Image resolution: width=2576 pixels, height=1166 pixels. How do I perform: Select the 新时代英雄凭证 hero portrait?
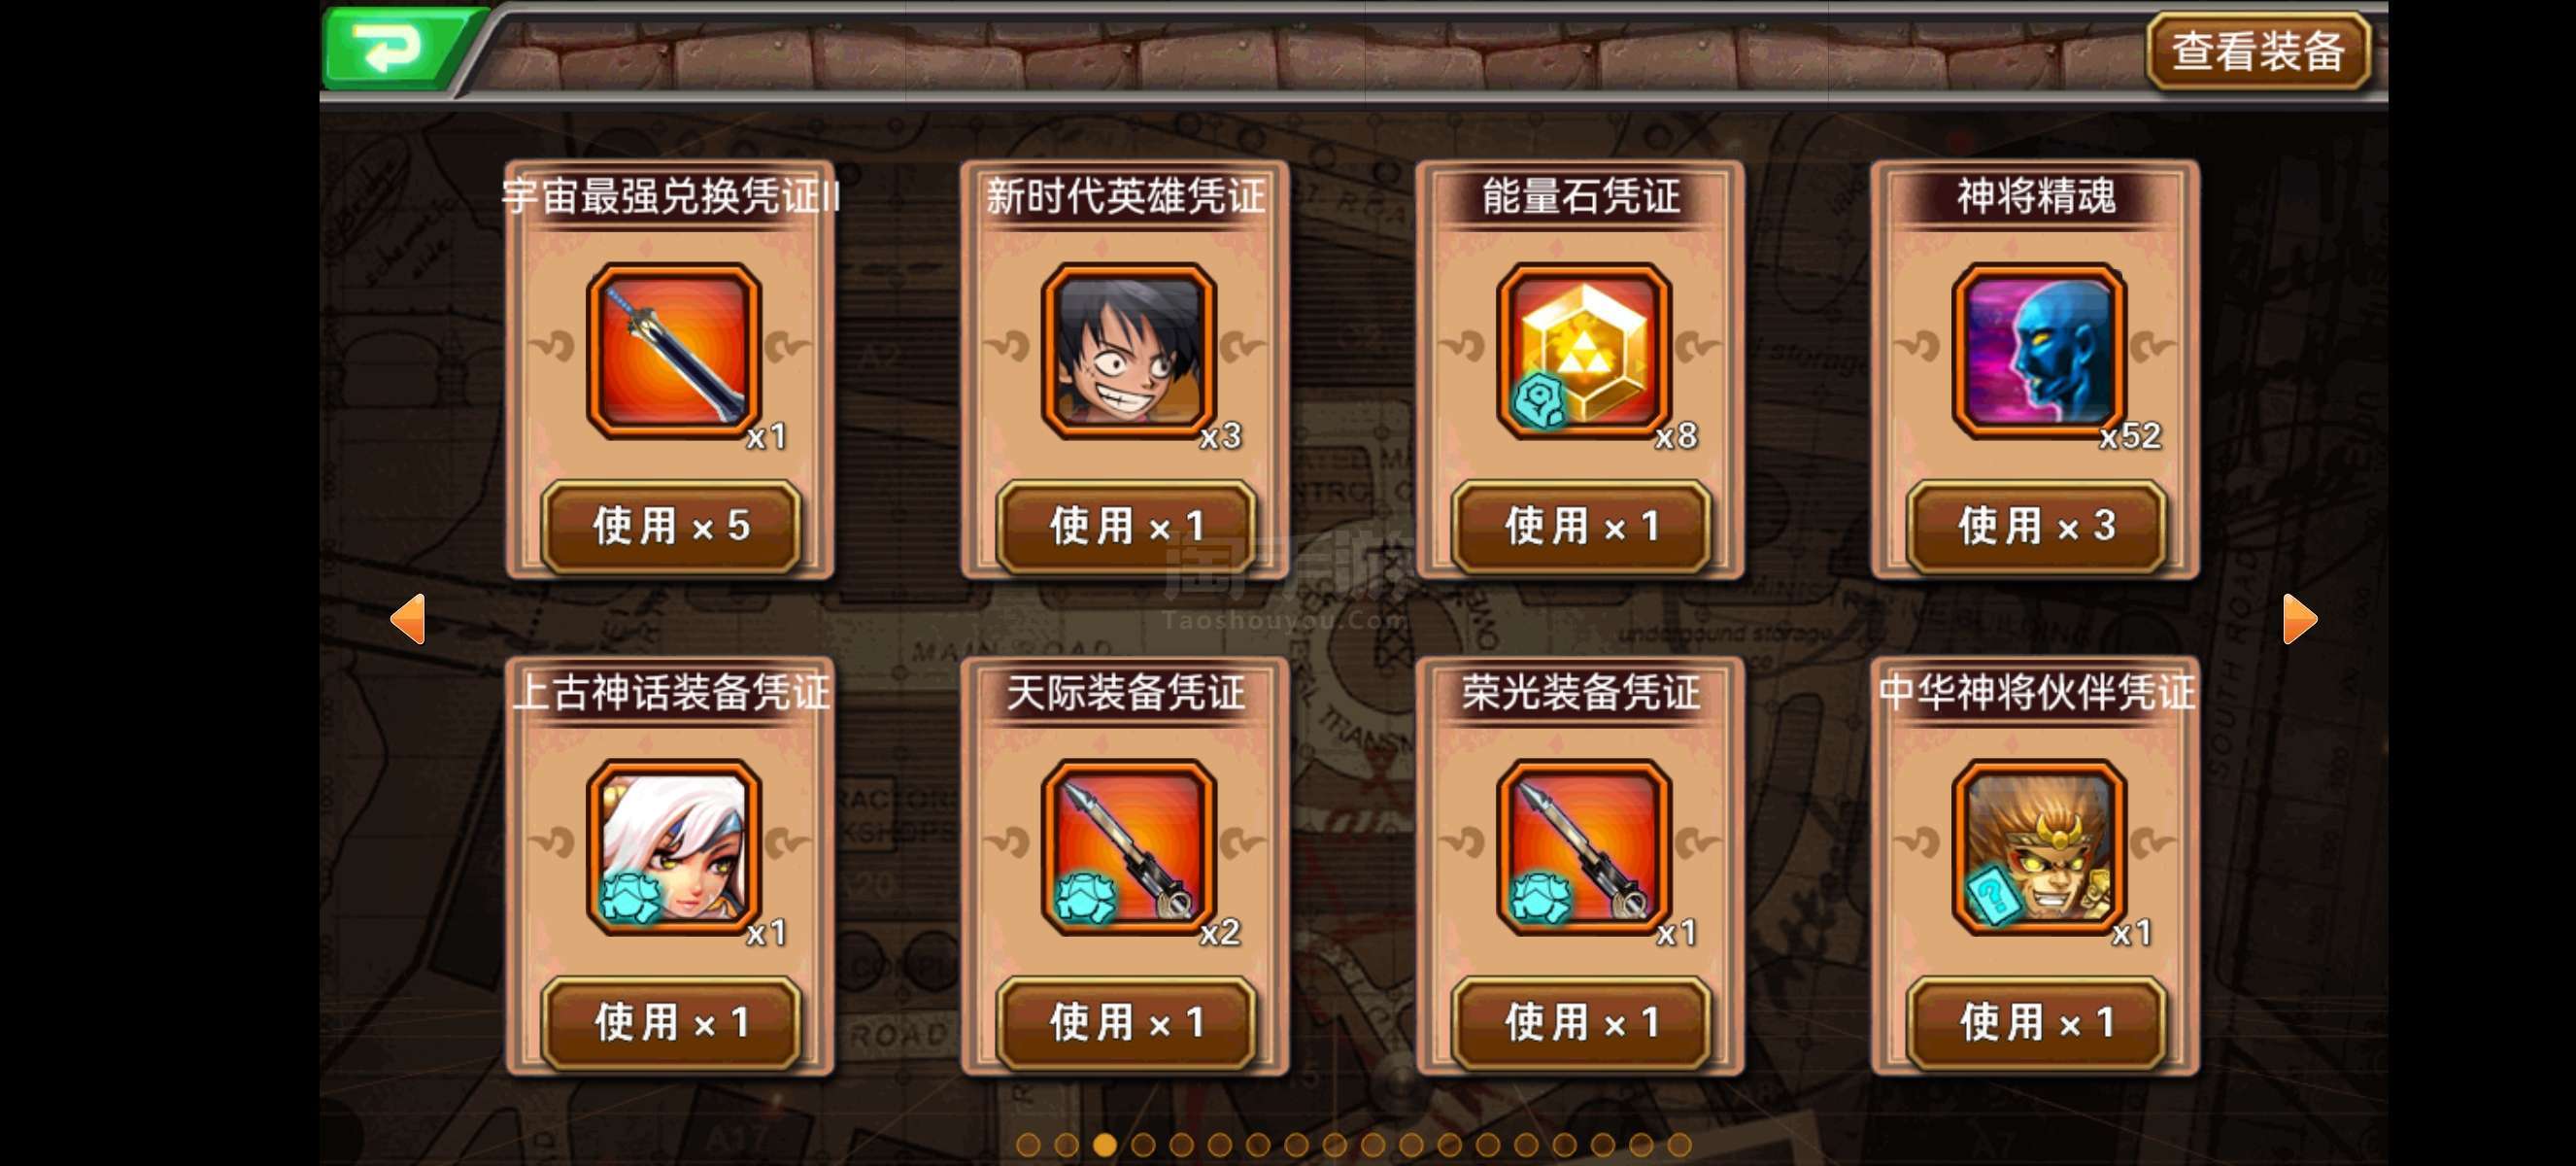pyautogui.click(x=1128, y=351)
